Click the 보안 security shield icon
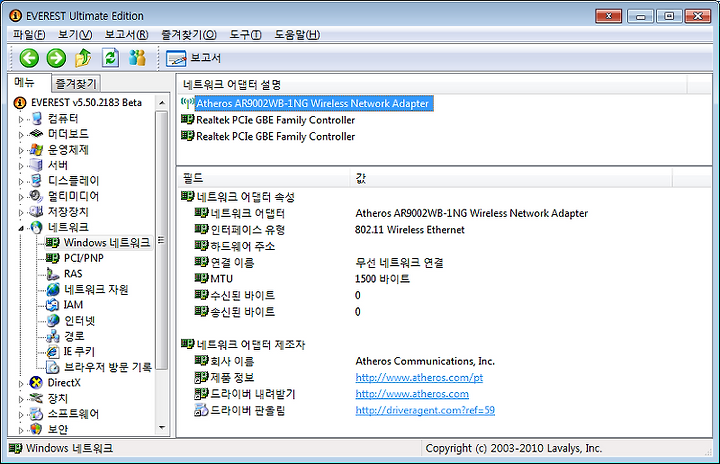The image size is (720, 464). (36, 429)
